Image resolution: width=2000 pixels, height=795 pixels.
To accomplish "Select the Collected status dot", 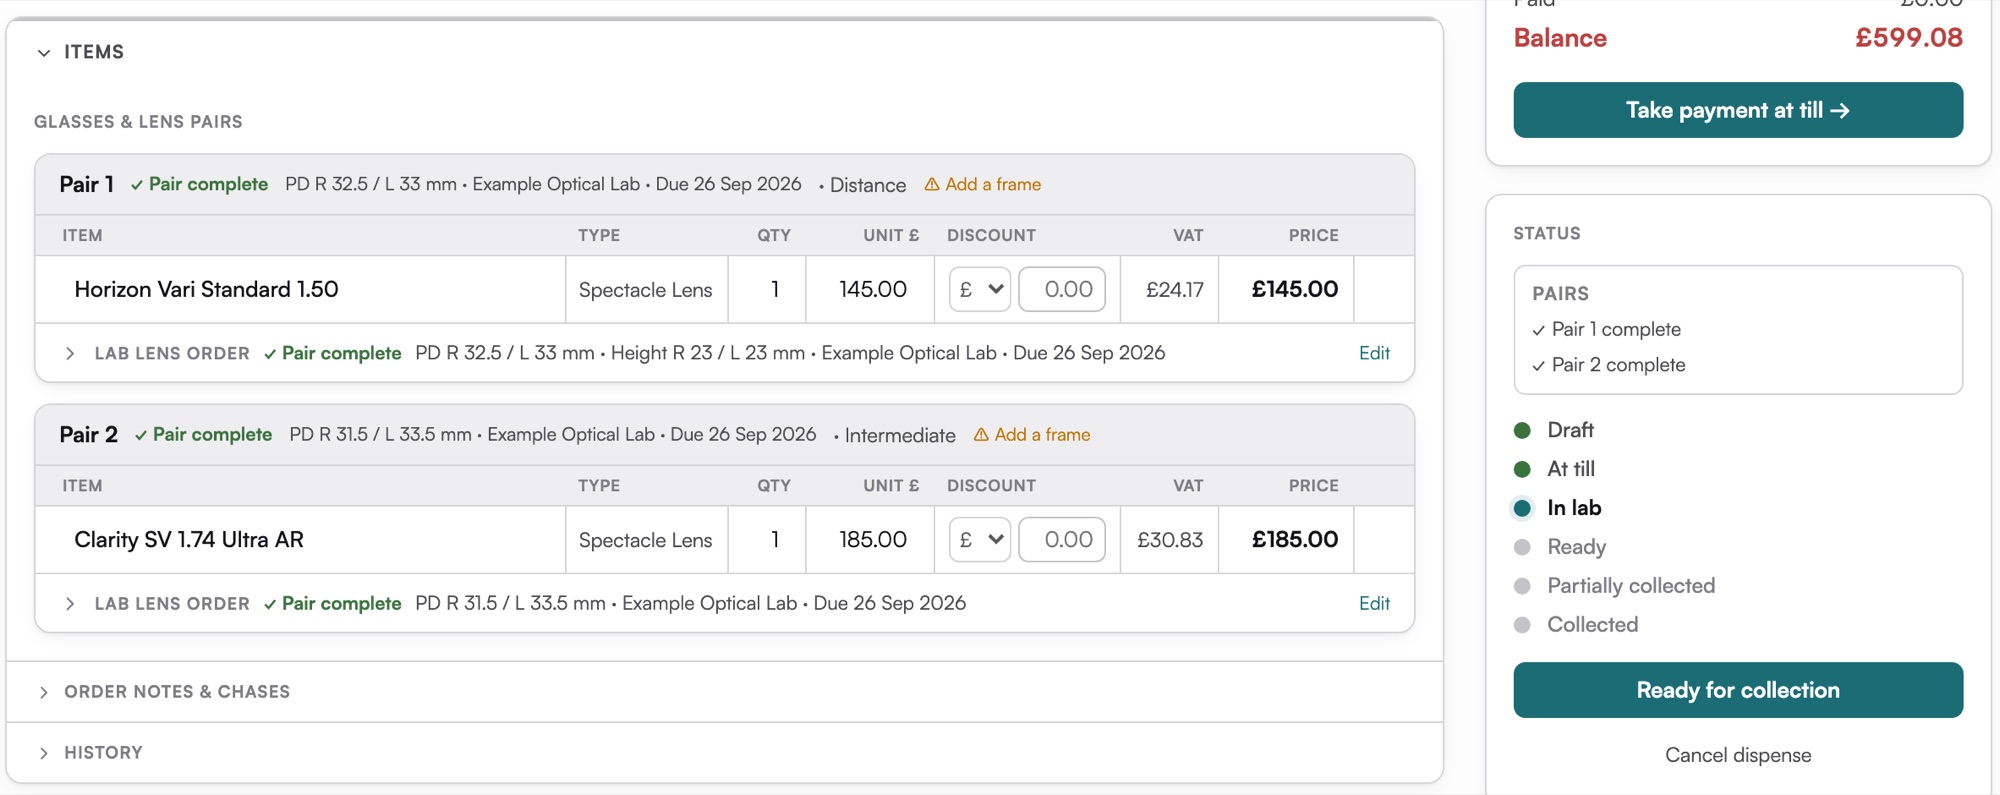I will click(1522, 625).
